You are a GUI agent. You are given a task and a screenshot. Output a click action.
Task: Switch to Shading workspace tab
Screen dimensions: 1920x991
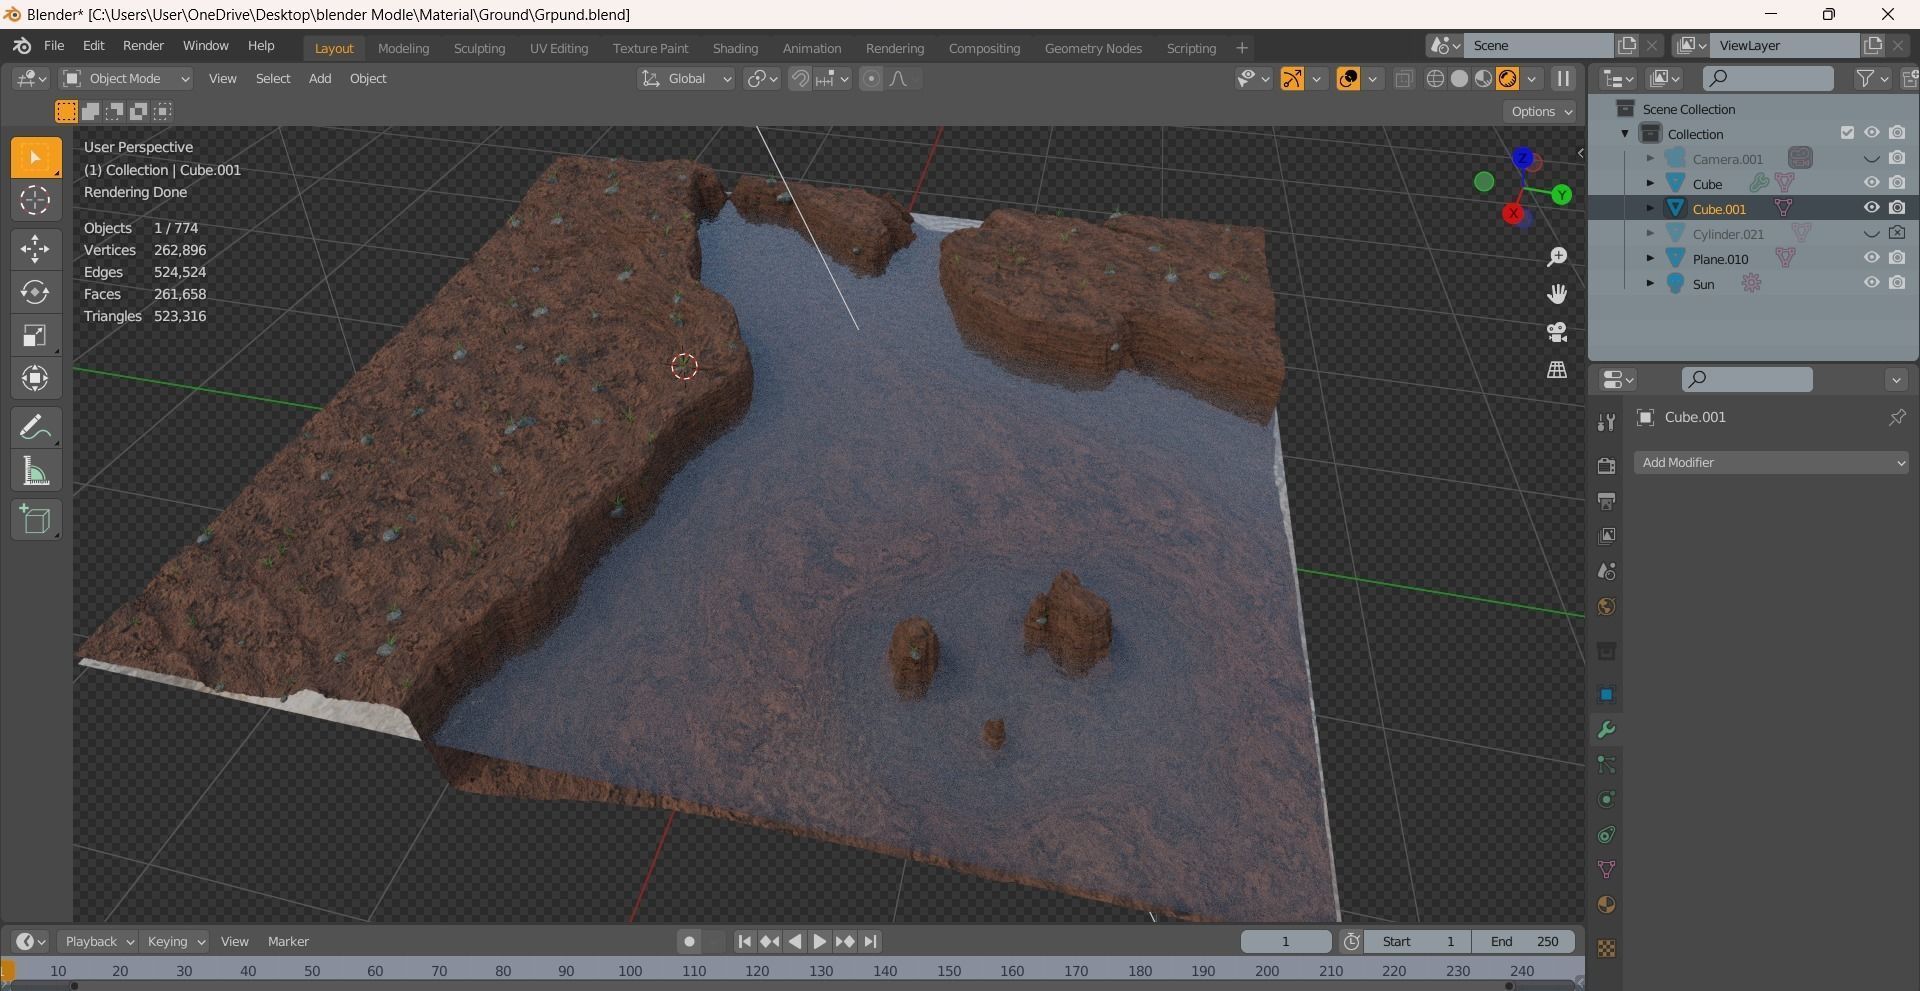[x=735, y=48]
